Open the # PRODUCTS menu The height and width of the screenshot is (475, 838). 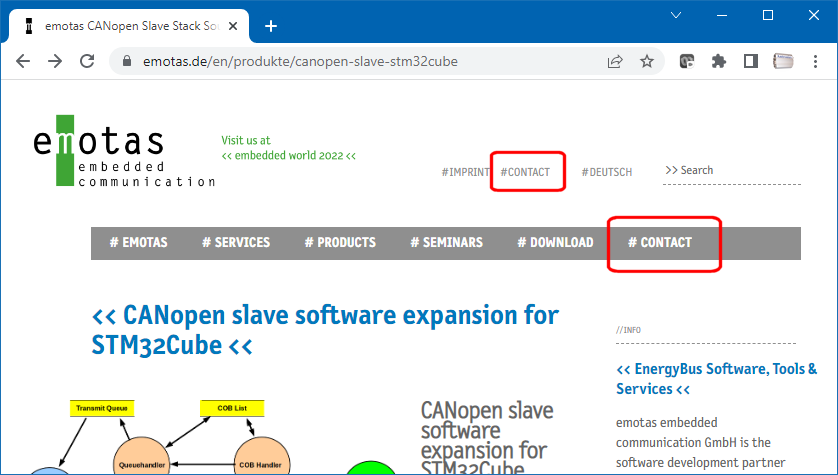coord(340,243)
